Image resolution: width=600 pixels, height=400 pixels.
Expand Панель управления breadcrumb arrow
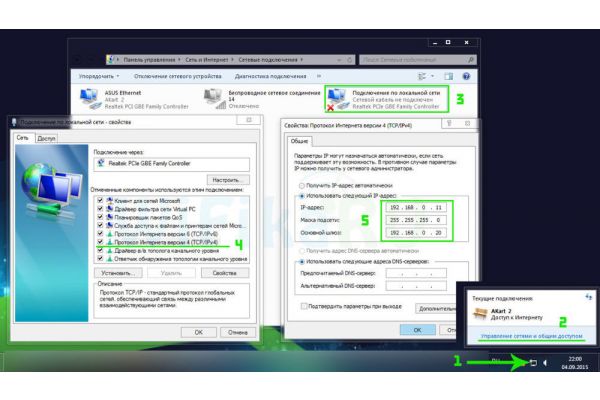click(x=179, y=60)
